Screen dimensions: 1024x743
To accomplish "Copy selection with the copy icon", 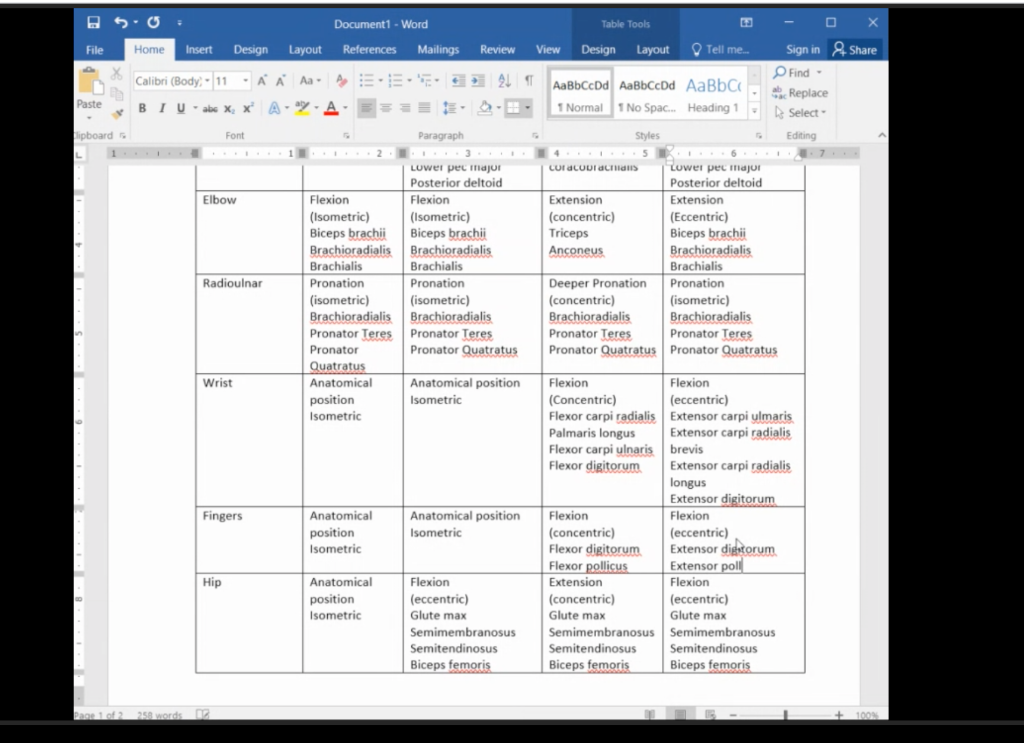I will pos(116,94).
